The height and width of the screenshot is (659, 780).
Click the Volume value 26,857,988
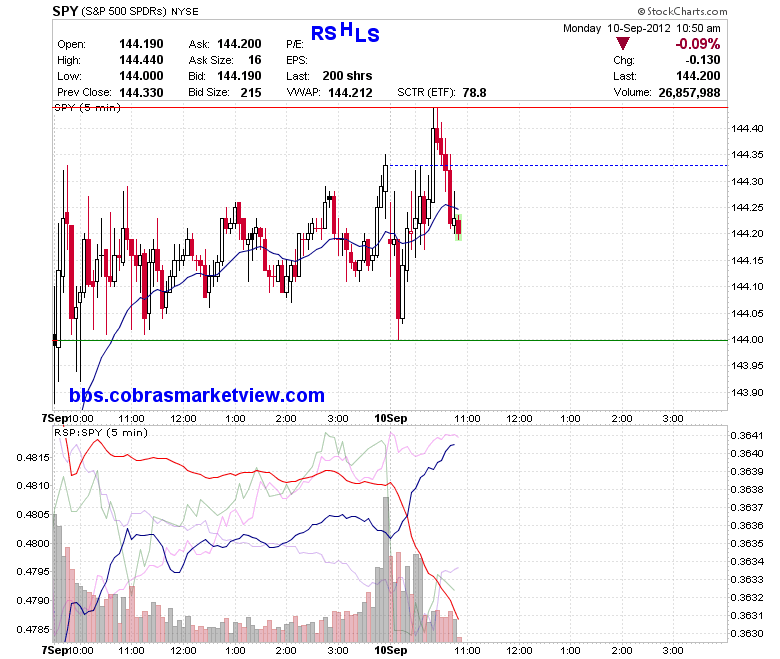coord(689,92)
